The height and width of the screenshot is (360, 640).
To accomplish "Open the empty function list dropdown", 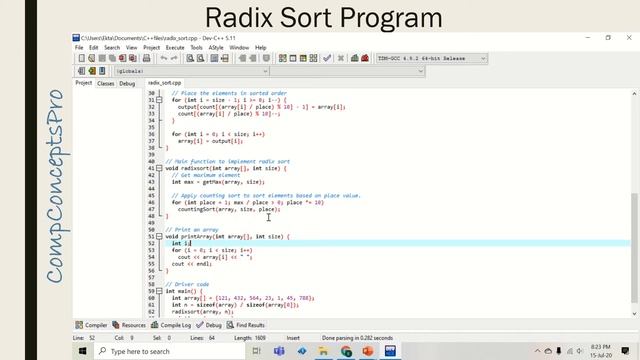I will click(x=347, y=71).
